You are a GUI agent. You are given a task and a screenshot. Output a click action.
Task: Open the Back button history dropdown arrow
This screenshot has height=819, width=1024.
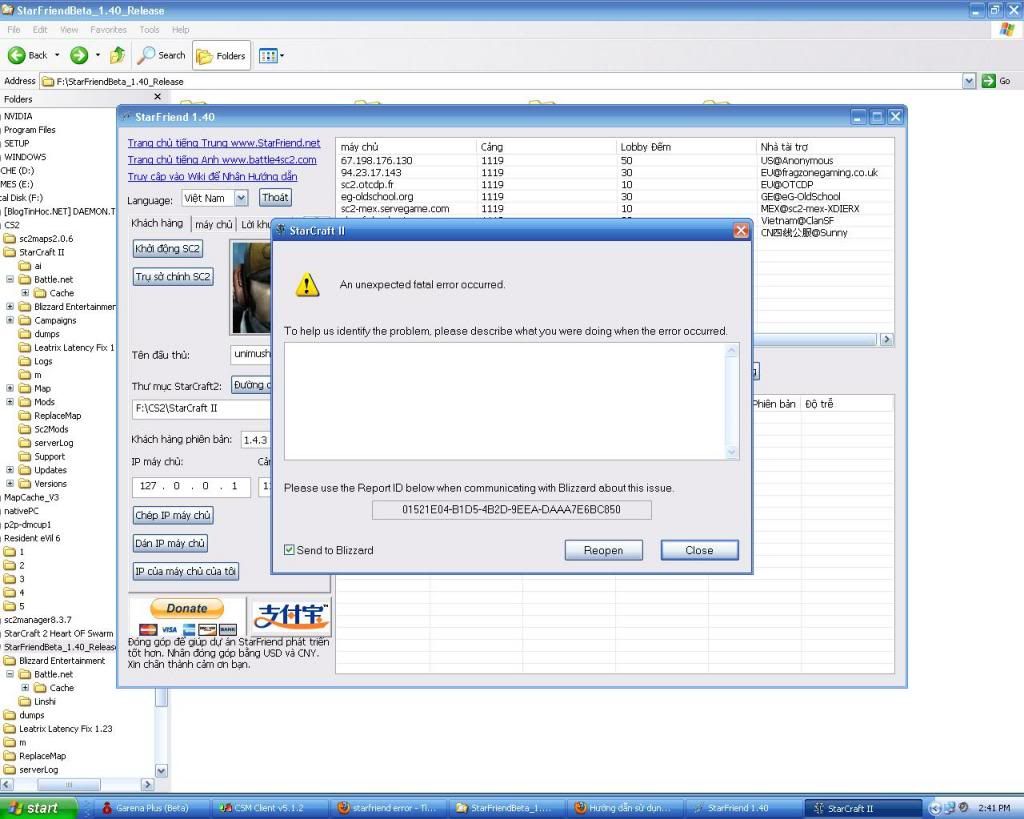(57, 56)
